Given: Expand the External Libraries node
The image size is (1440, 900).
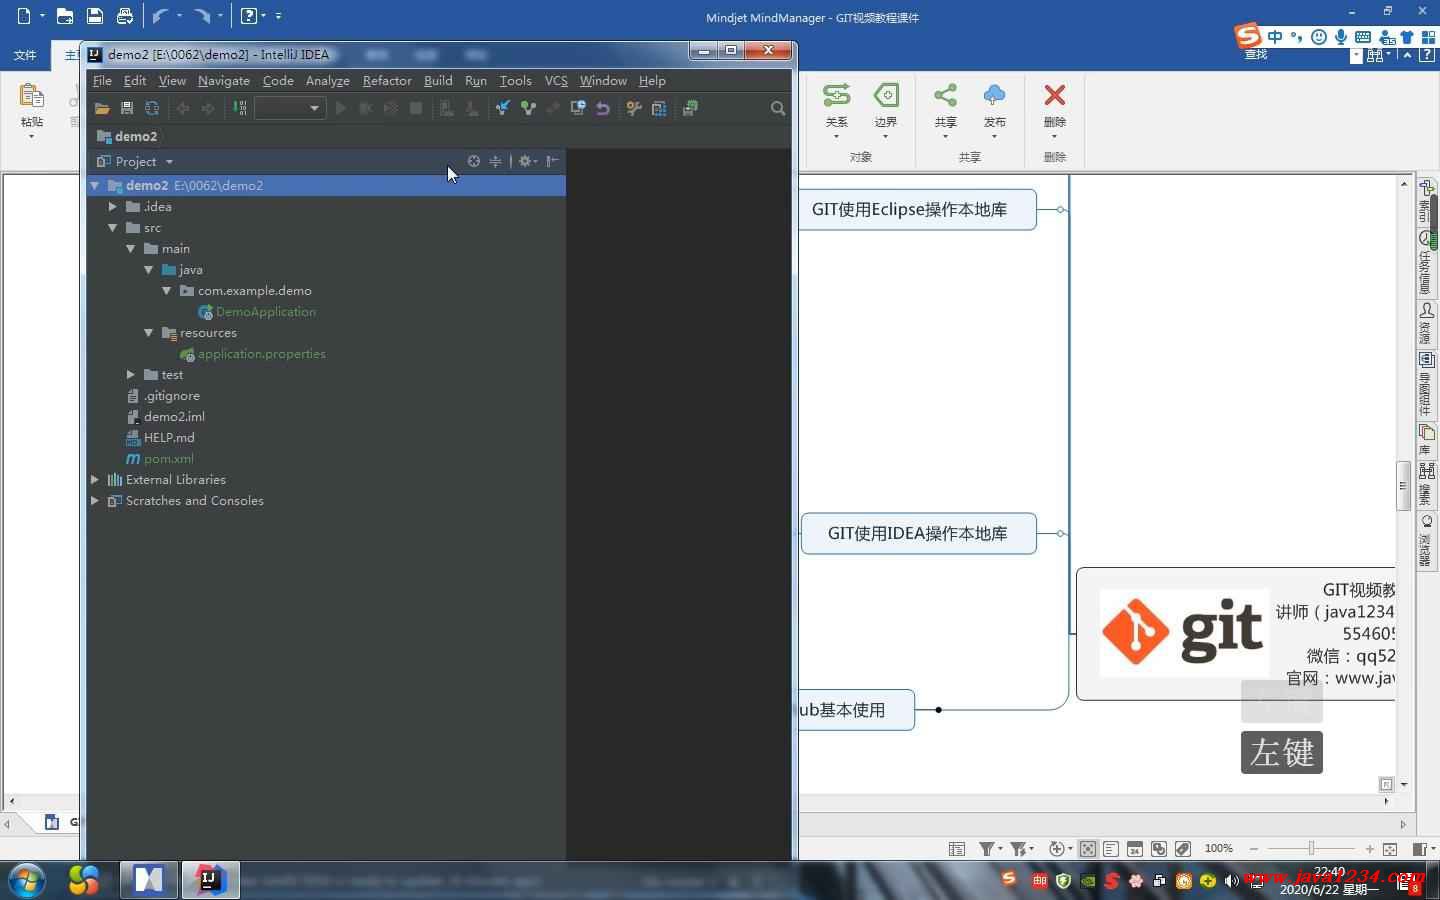Looking at the screenshot, I should tap(95, 479).
